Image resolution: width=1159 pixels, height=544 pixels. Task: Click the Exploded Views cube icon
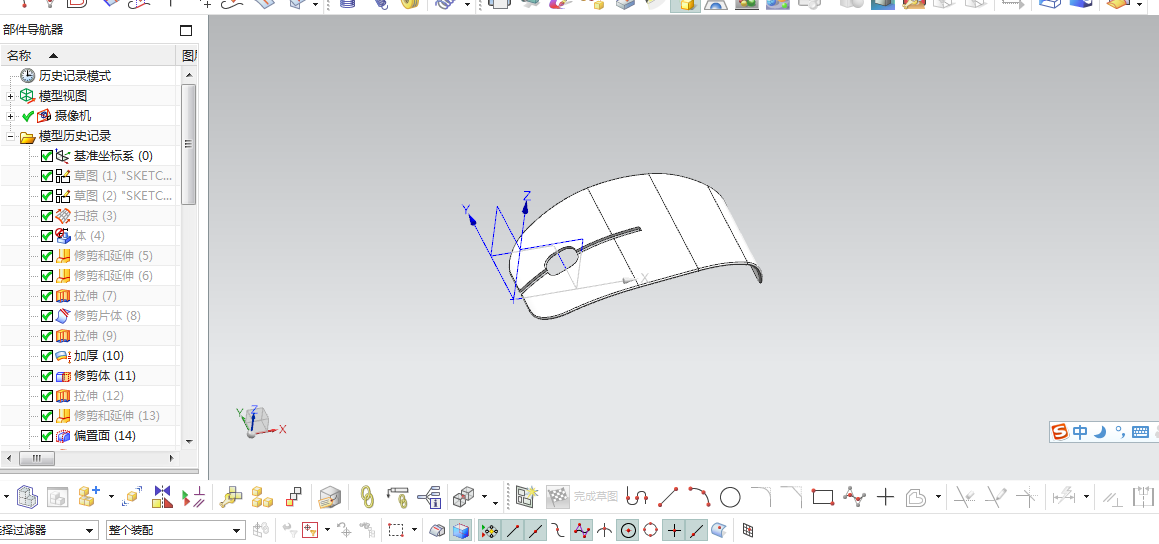pos(463,497)
